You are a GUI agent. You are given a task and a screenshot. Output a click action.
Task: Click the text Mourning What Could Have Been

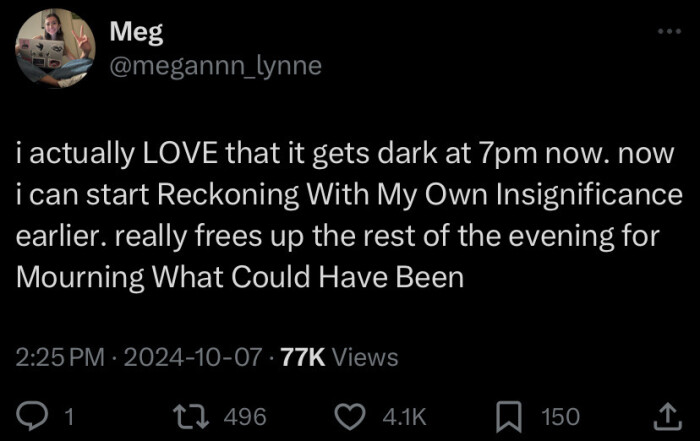coord(241,276)
